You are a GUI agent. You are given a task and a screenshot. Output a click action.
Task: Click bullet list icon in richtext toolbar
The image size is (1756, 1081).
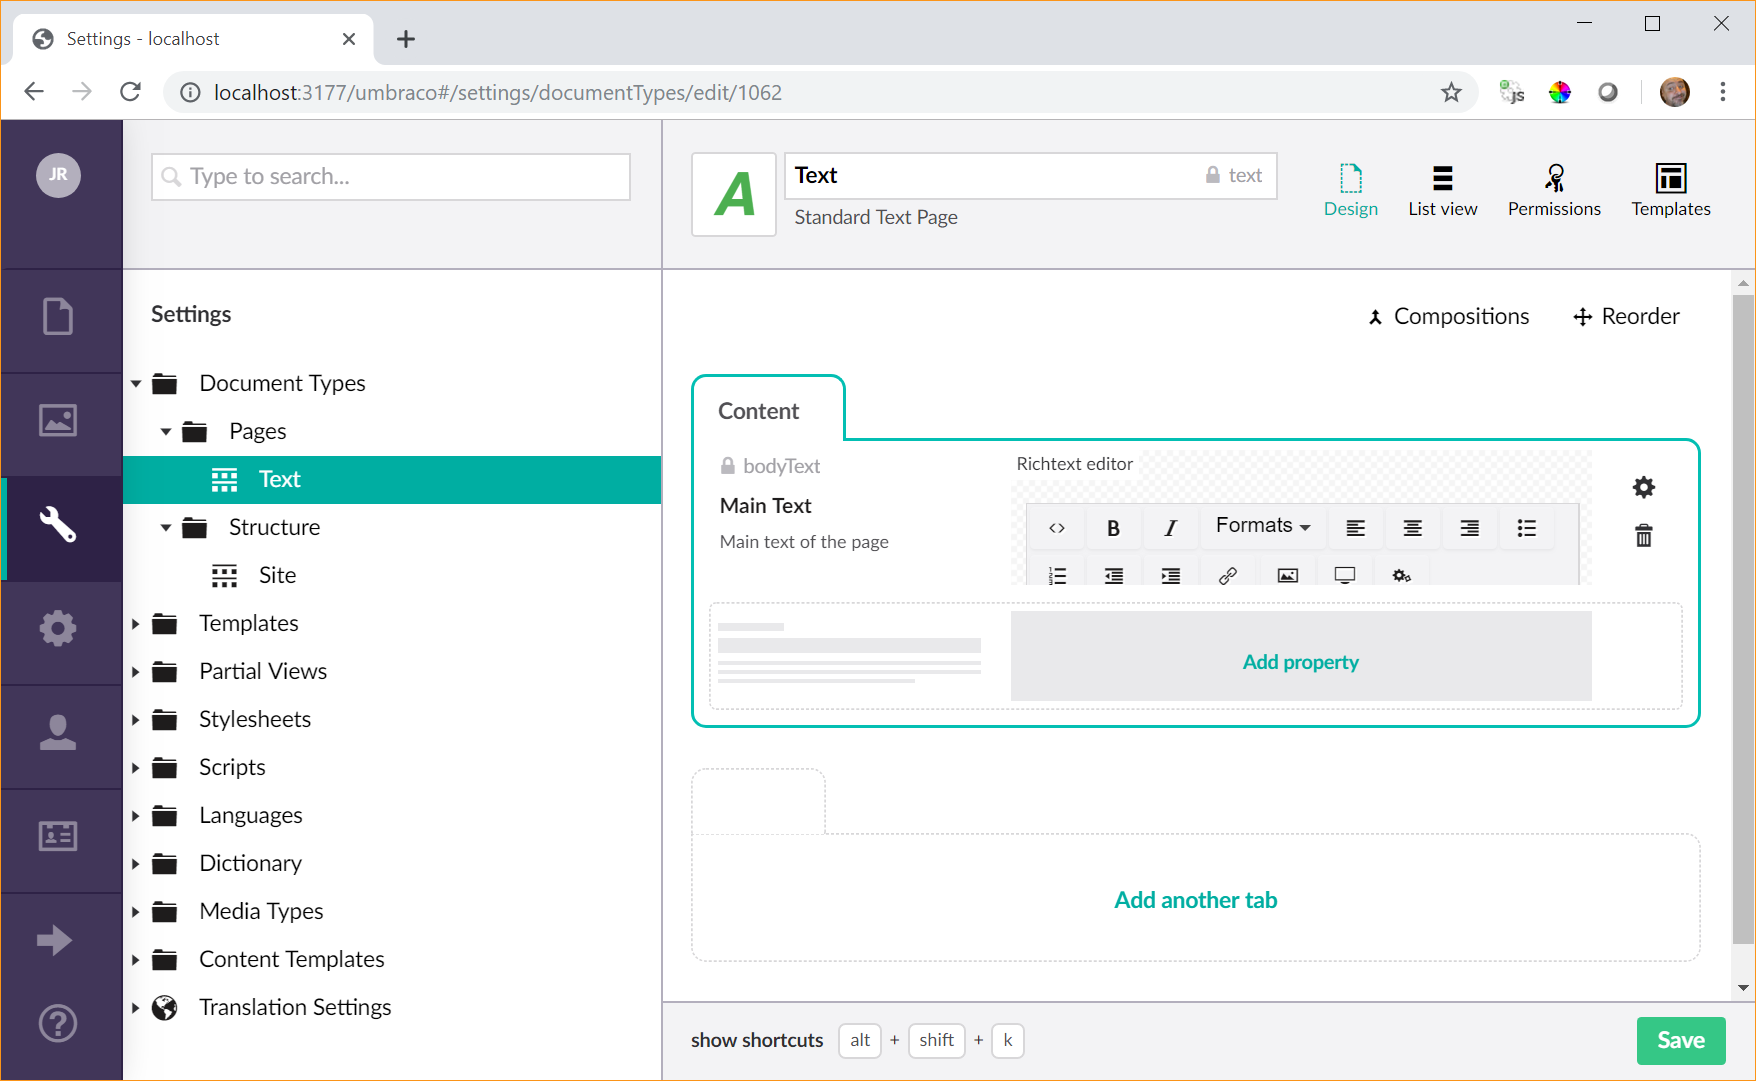click(1527, 528)
